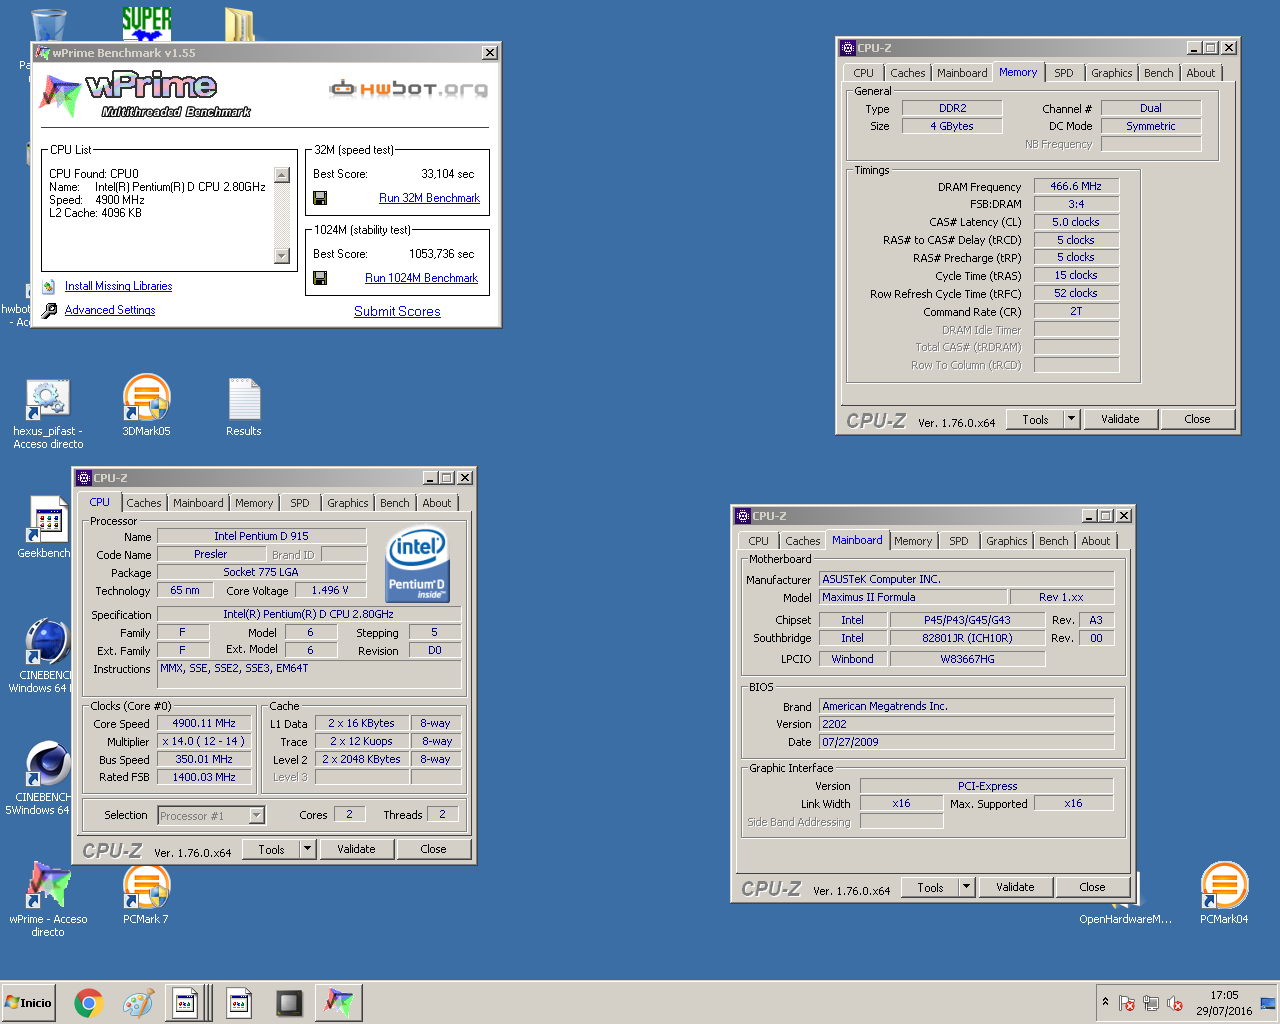Click Install Missing Libraries icon in wPrime

point(49,286)
